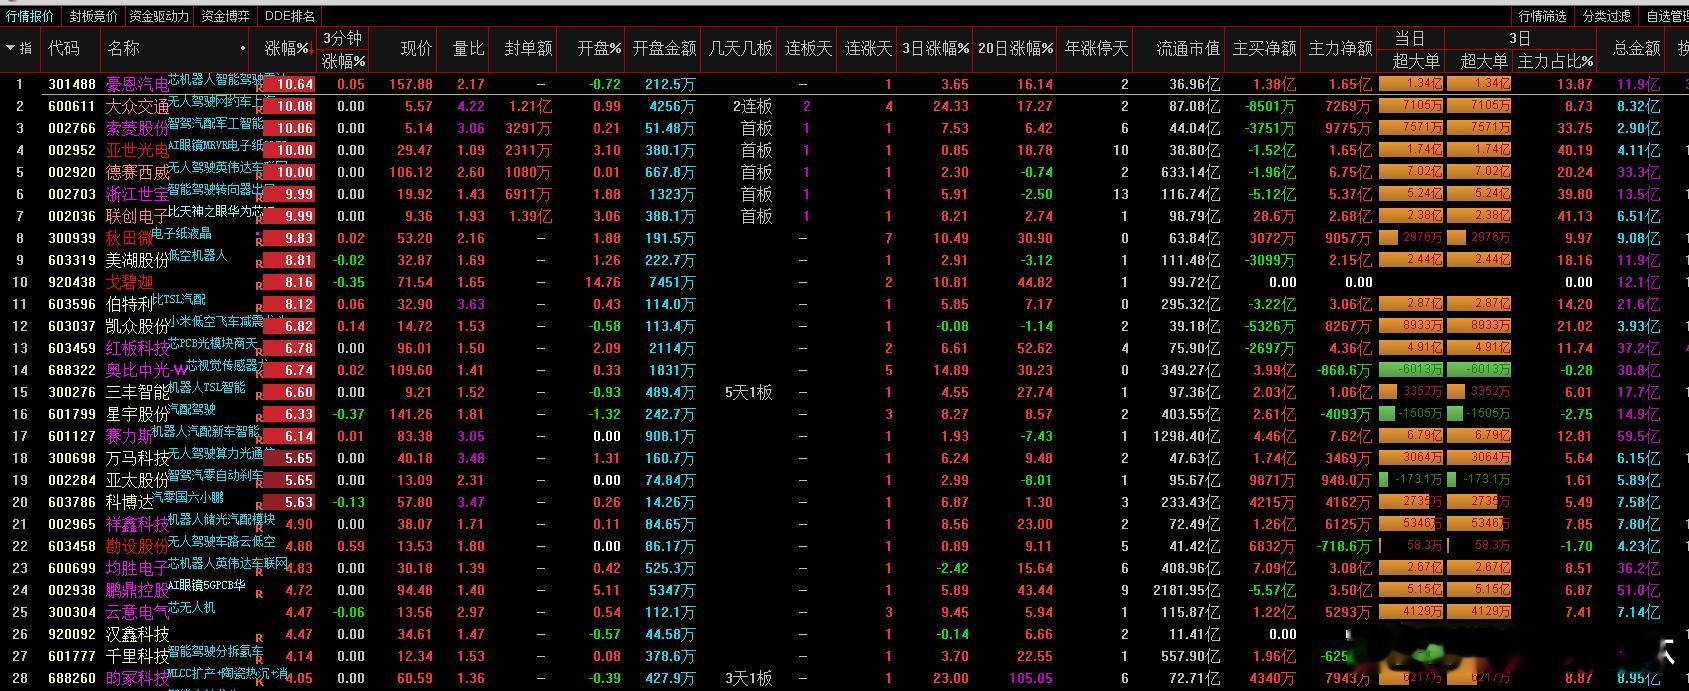This screenshot has height=691, width=1689.
Task: Sort by 涨幅% column with red arrow
Action: pos(287,48)
